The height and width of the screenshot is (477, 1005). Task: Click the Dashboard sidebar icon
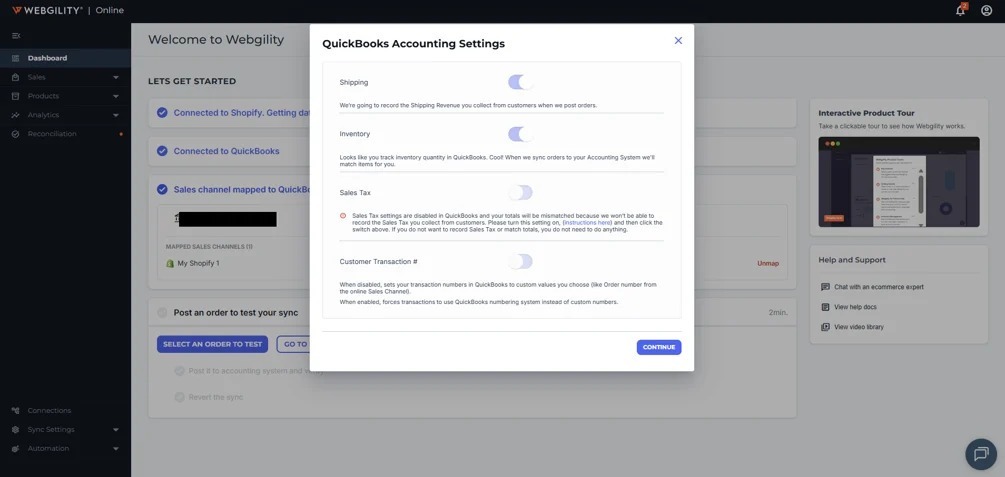coord(15,58)
